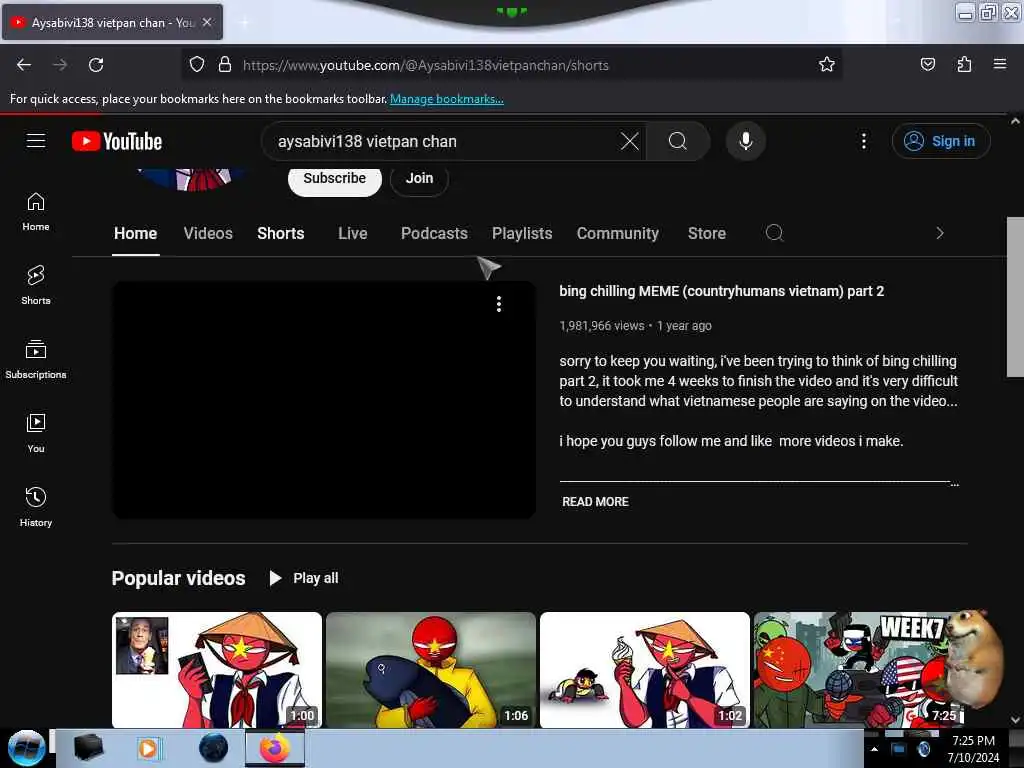
Task: Open the Windows Start menu
Action: [x=26, y=748]
